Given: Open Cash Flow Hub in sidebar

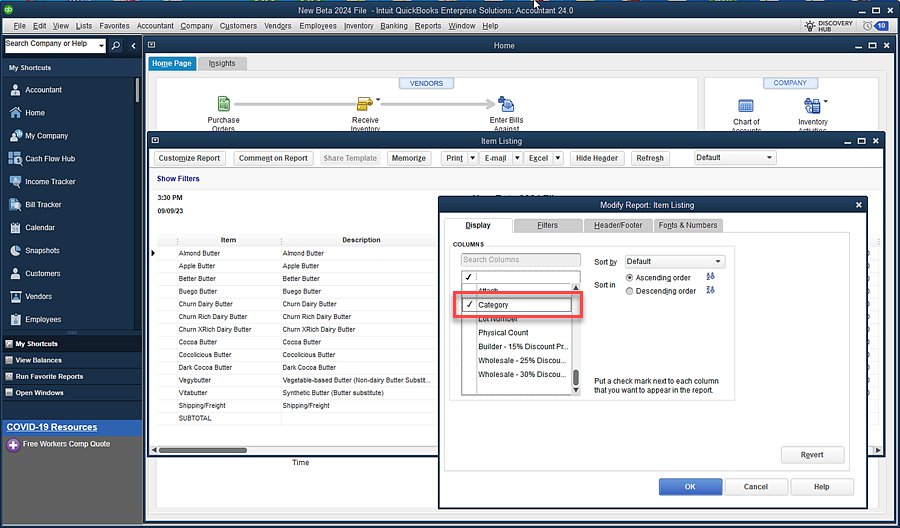Looking at the screenshot, I should click(x=49, y=158).
